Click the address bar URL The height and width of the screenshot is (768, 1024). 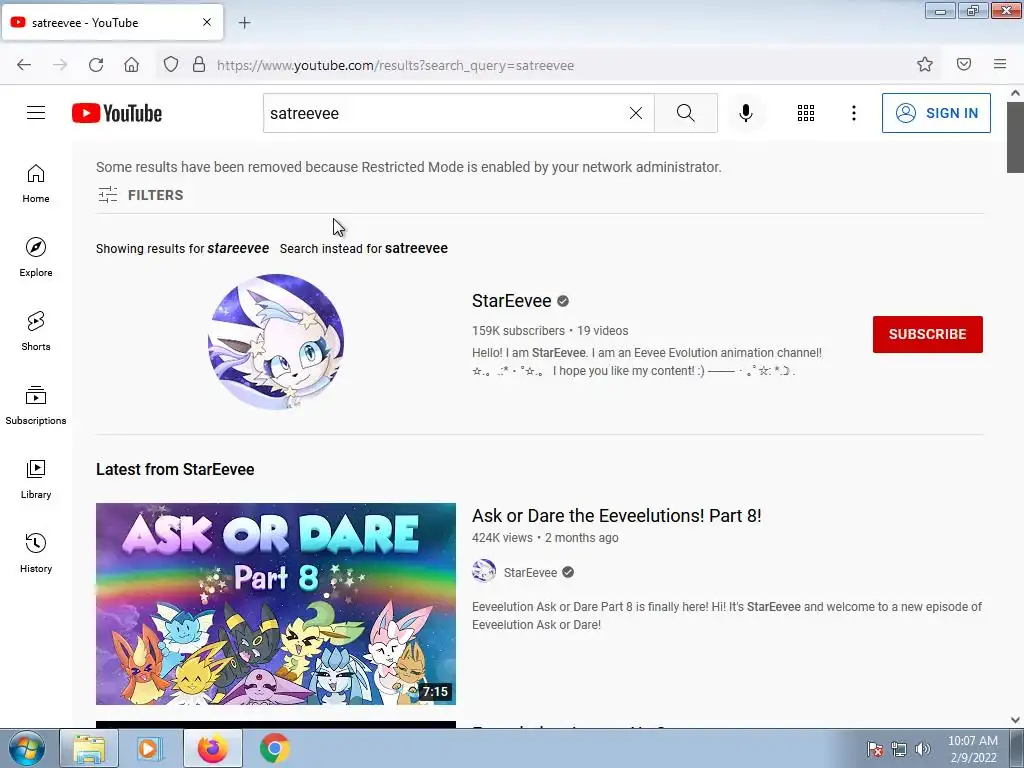coord(395,65)
